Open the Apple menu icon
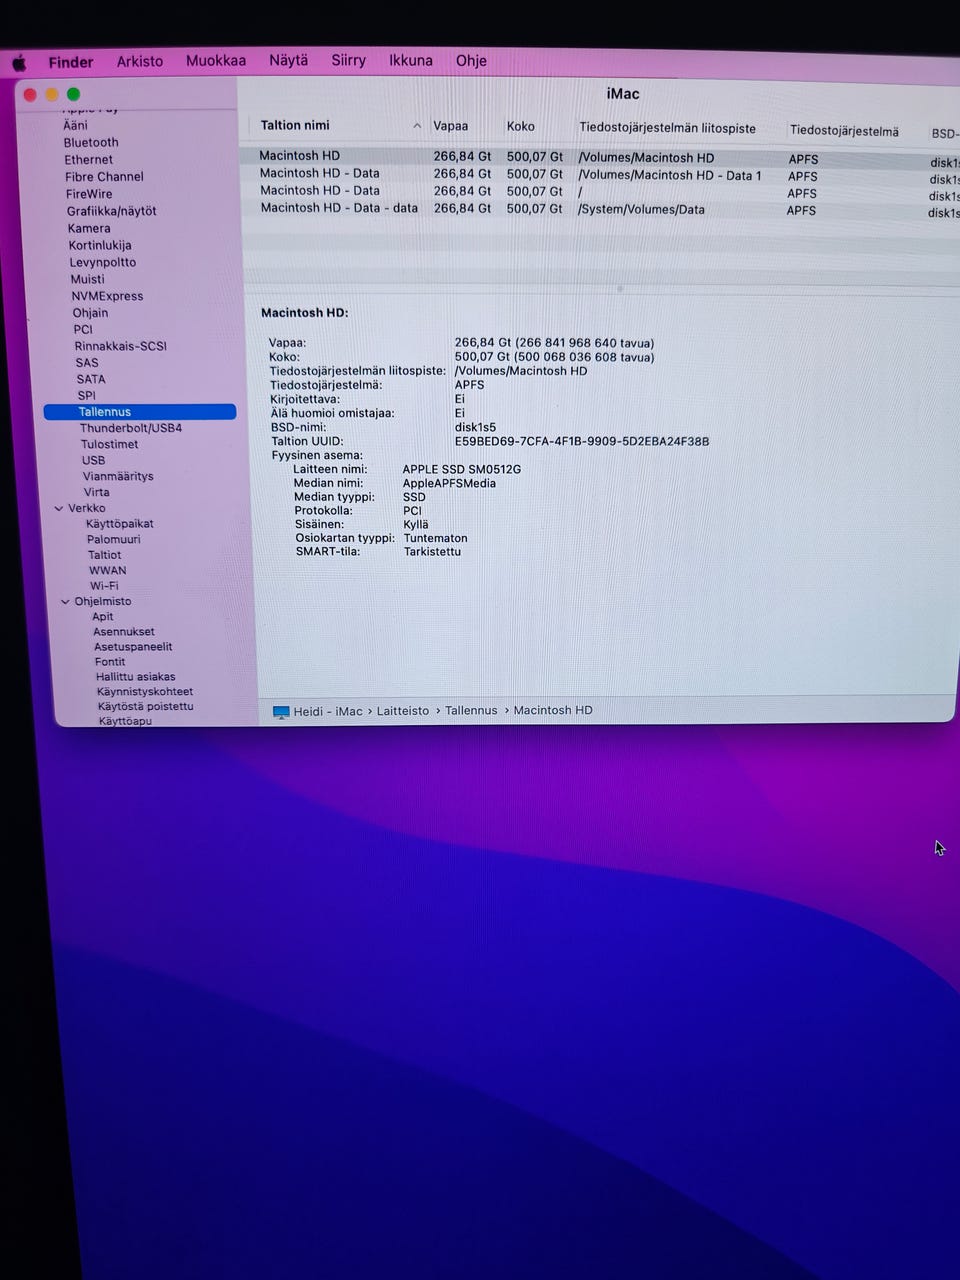This screenshot has width=960, height=1280. [x=19, y=63]
